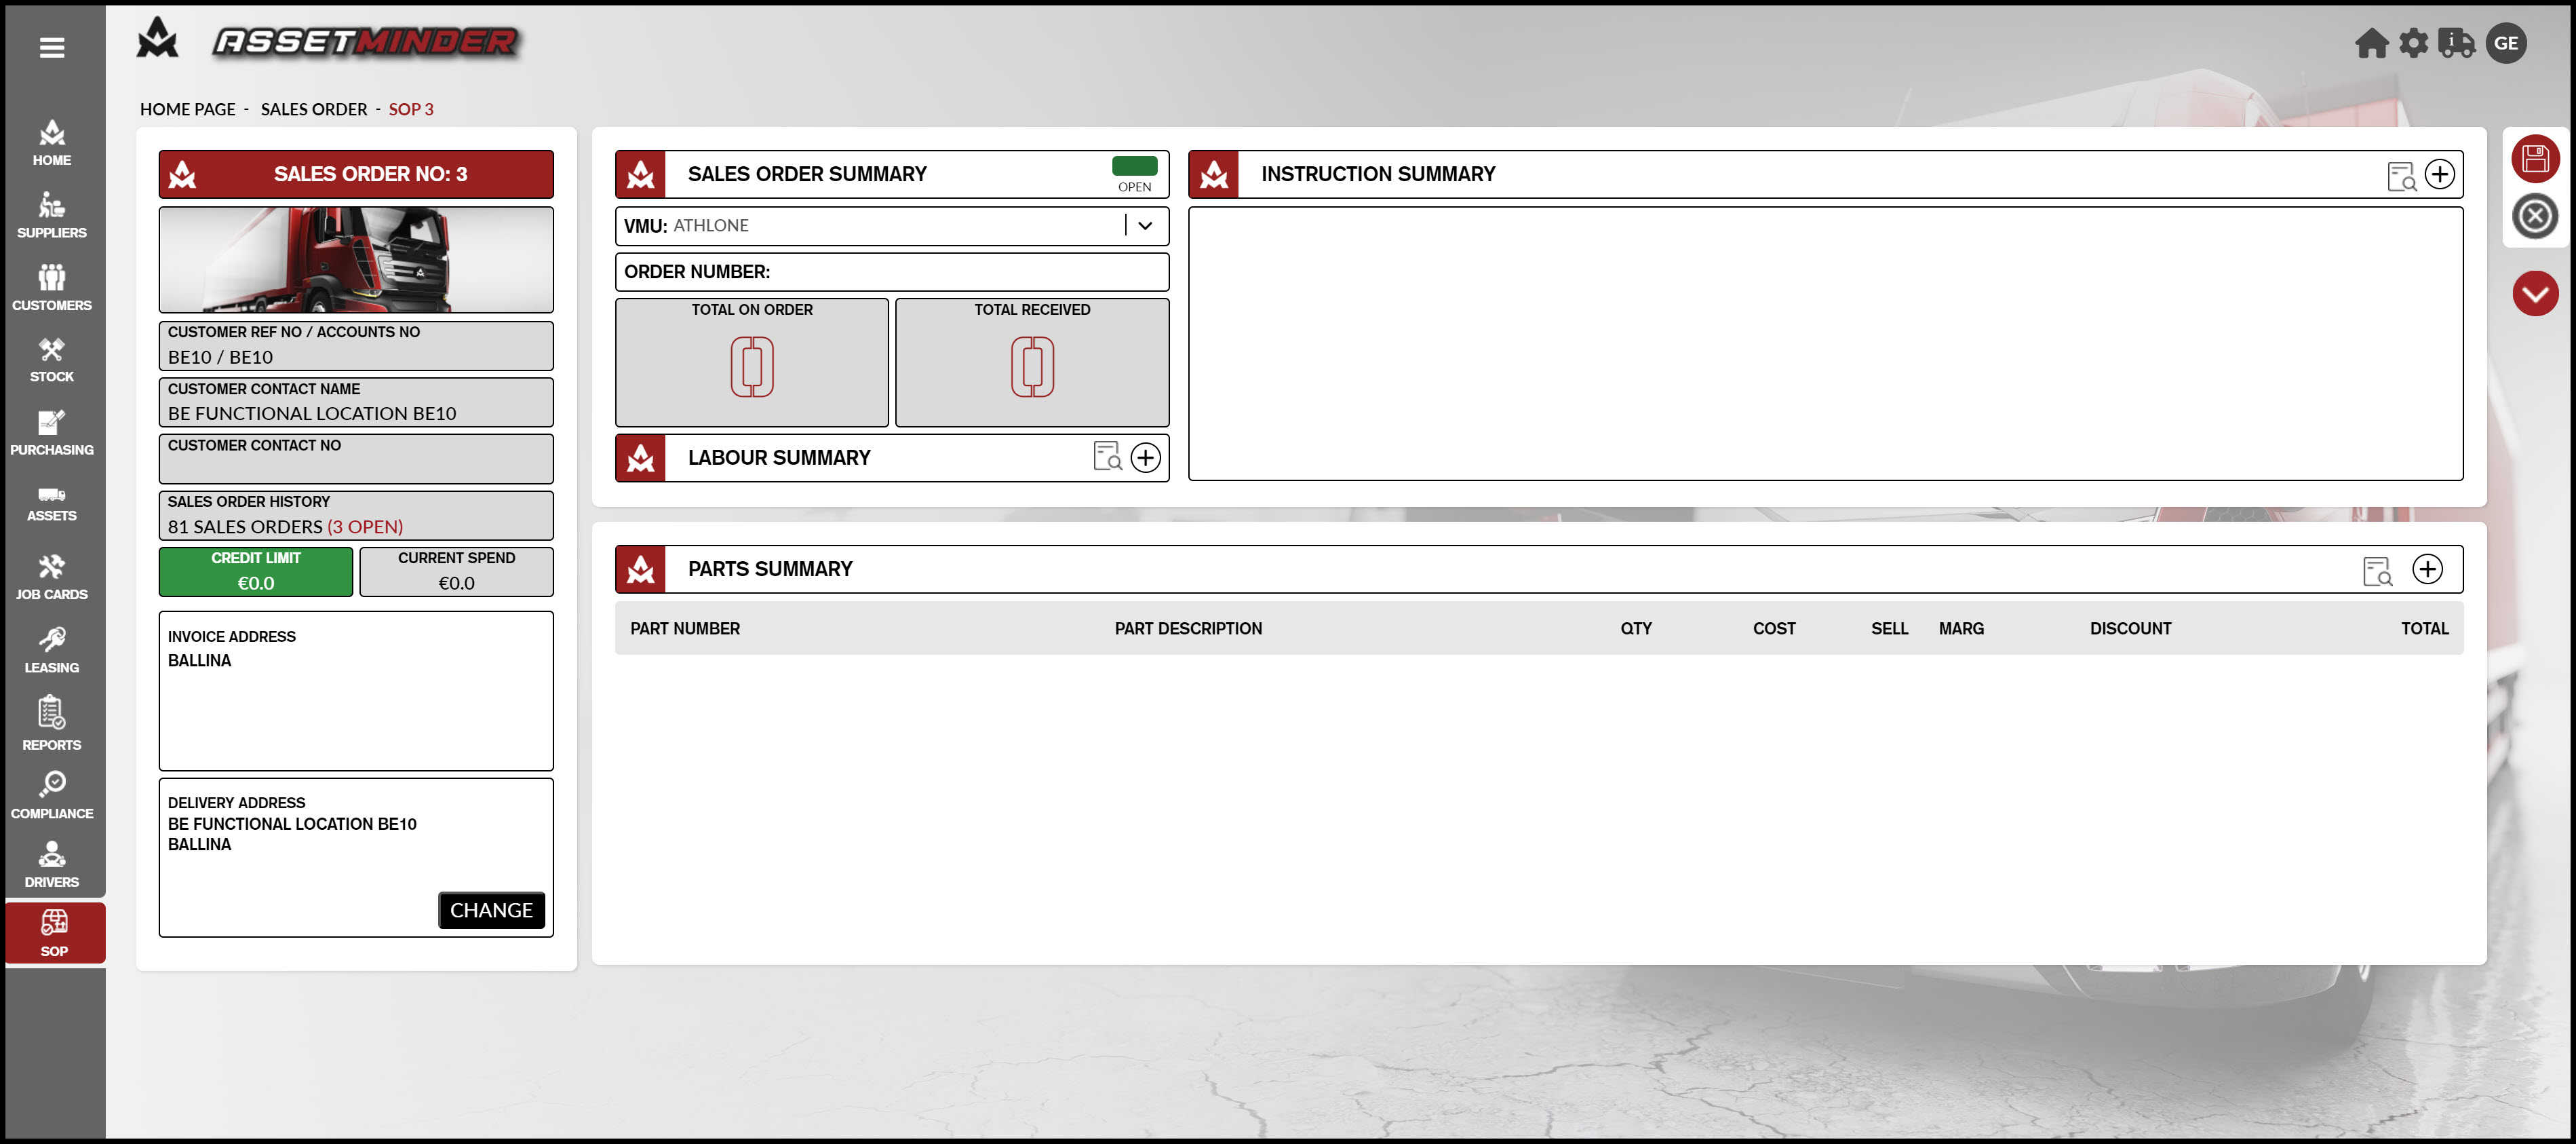
Task: Open GE user profile avatar
Action: click(x=2506, y=43)
